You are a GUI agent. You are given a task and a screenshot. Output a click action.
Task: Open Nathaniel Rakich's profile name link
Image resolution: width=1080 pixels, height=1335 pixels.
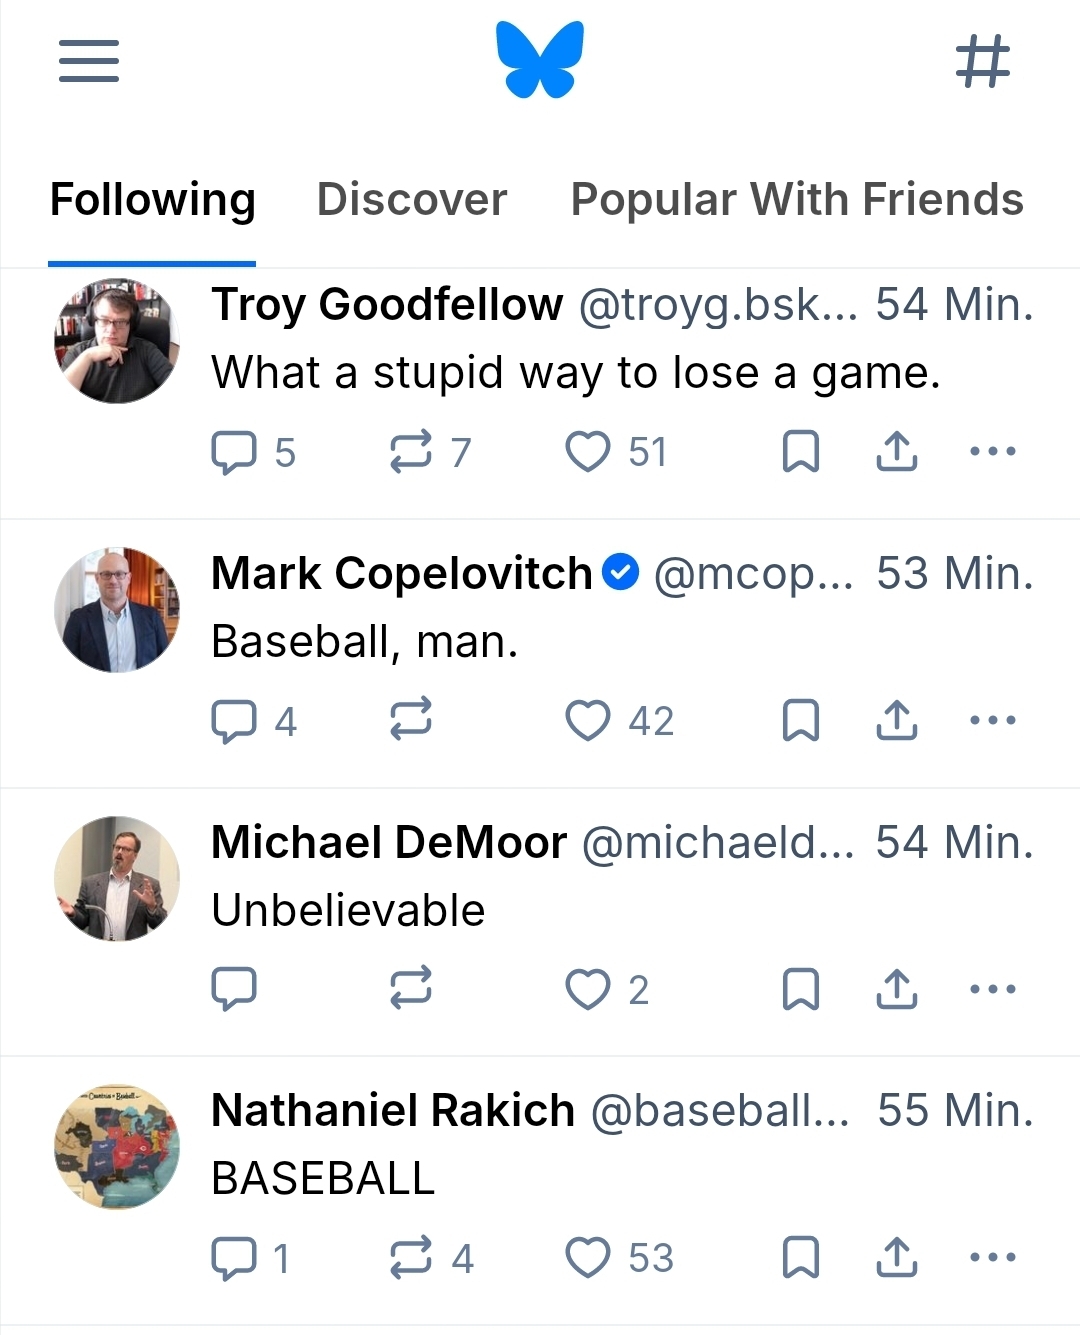pos(393,1111)
